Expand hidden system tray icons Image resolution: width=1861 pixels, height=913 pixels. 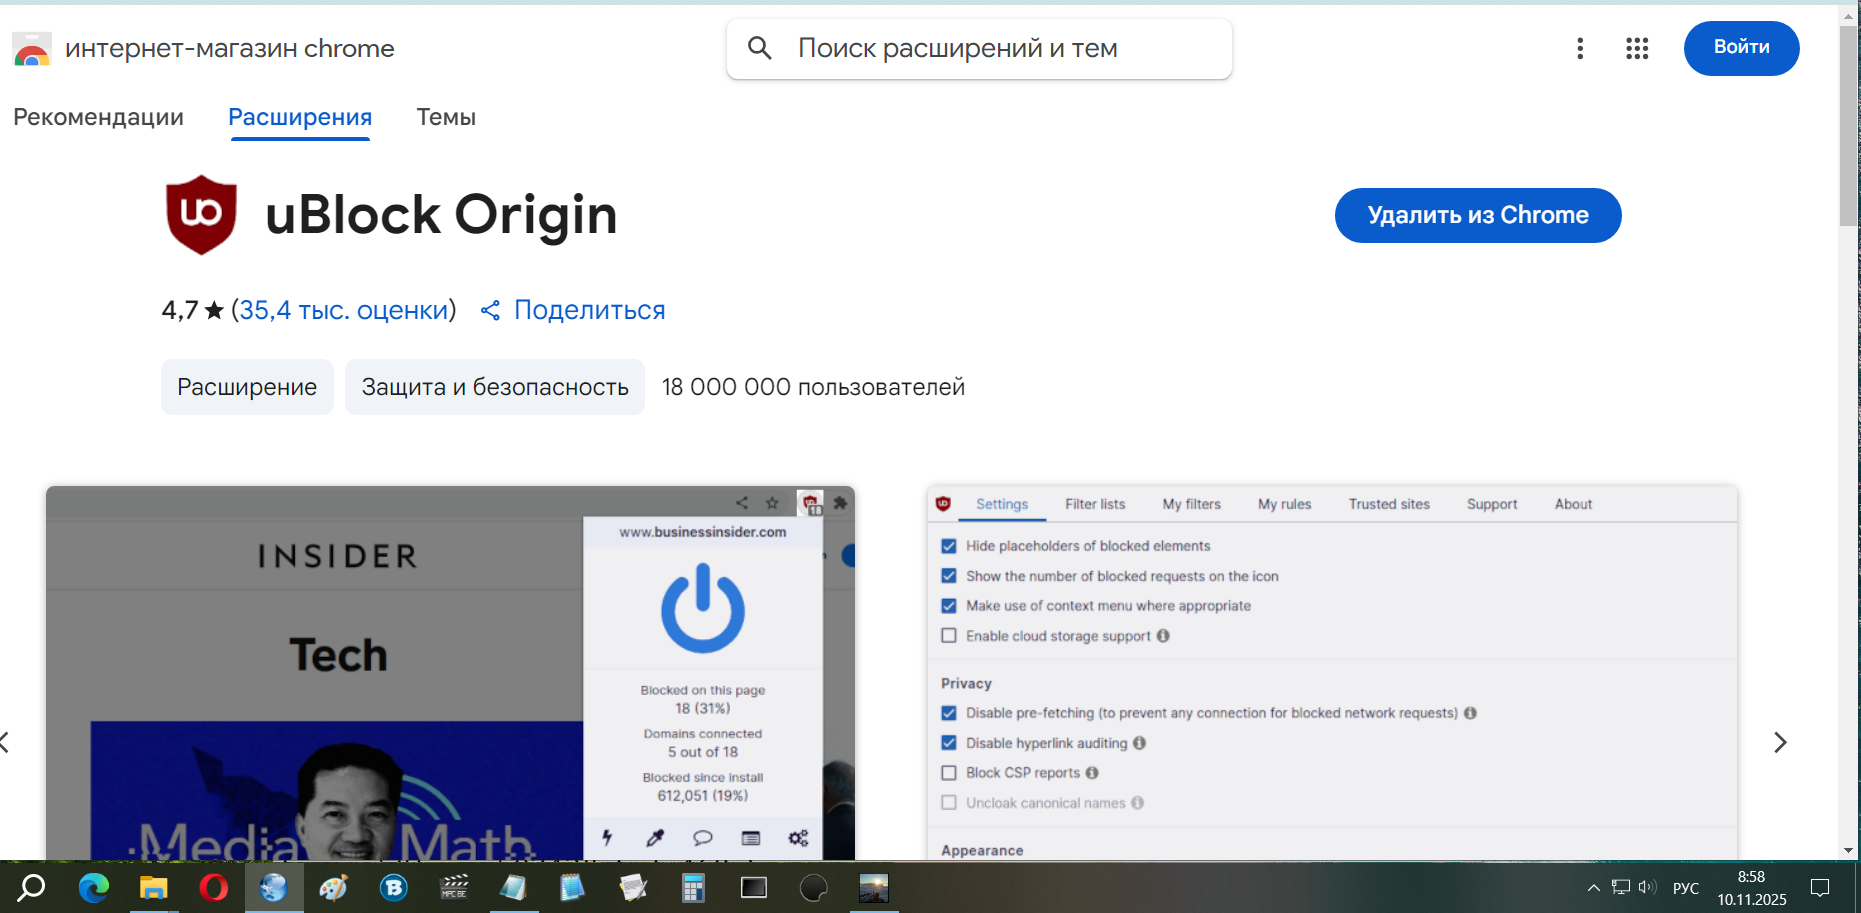[1594, 887]
